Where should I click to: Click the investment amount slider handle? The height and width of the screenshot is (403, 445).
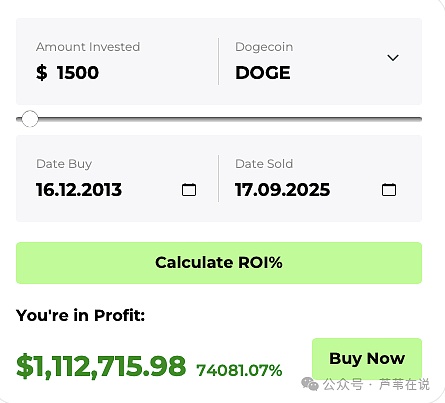[30, 119]
